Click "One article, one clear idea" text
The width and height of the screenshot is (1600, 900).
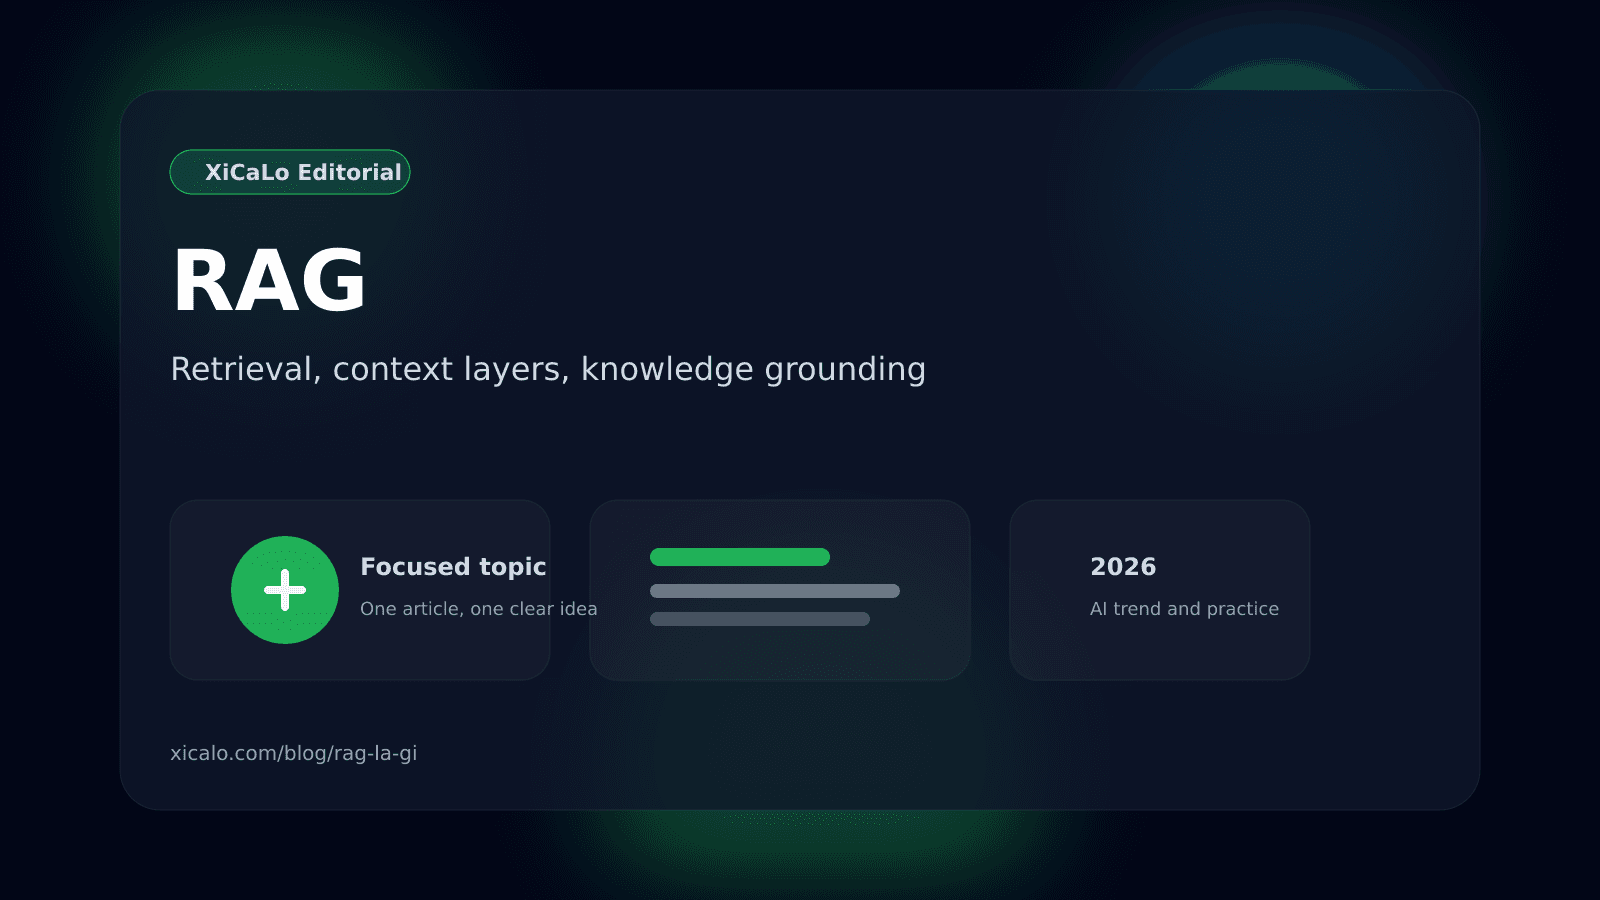tap(478, 609)
